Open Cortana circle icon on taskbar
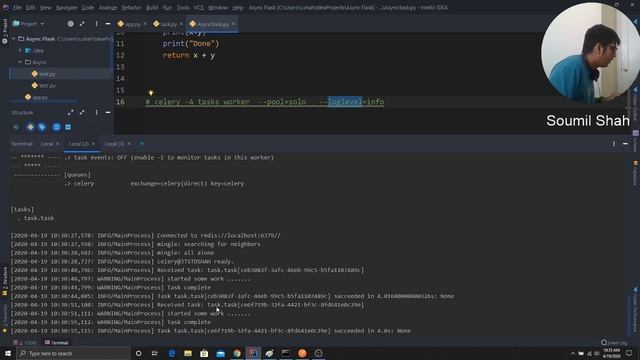Image resolution: width=640 pixels, height=360 pixels. click(138, 353)
